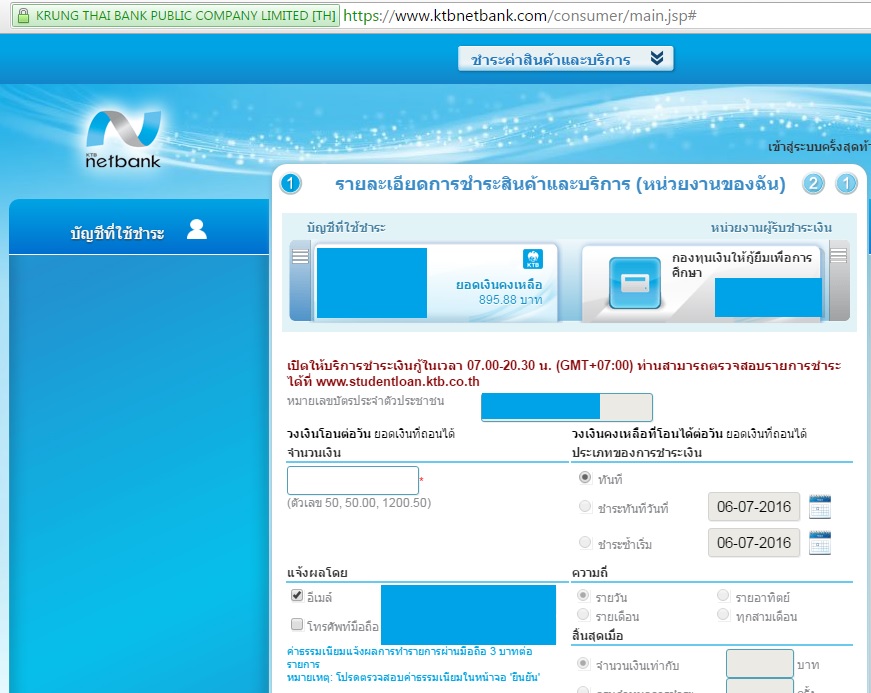Click the far-right step 1 circle icon
This screenshot has width=871, height=693.
[847, 184]
